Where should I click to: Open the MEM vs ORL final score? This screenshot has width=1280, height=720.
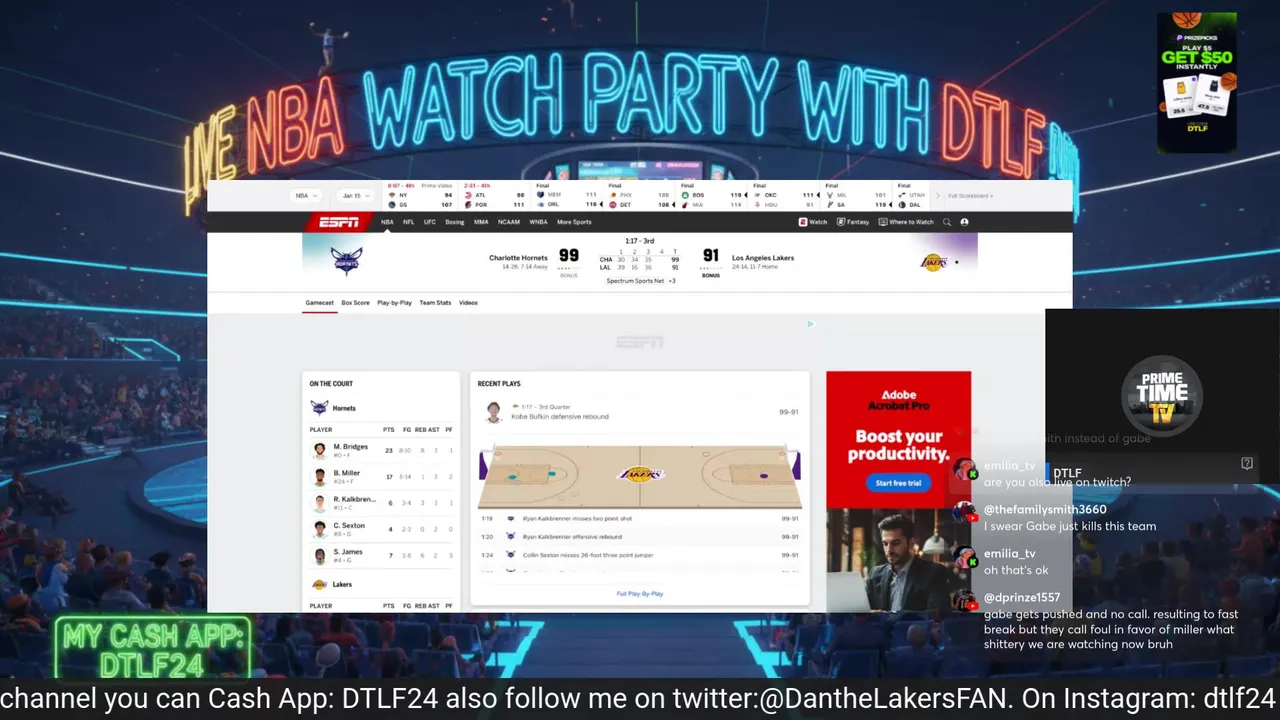coord(566,195)
